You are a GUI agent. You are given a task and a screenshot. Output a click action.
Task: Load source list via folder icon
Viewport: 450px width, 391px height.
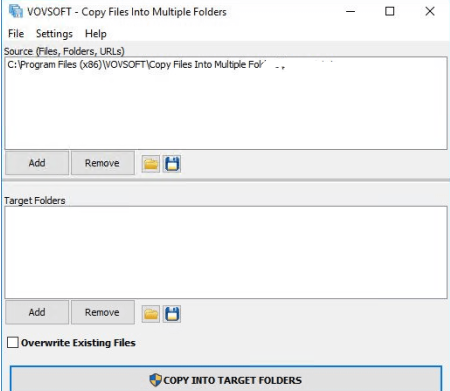151,164
